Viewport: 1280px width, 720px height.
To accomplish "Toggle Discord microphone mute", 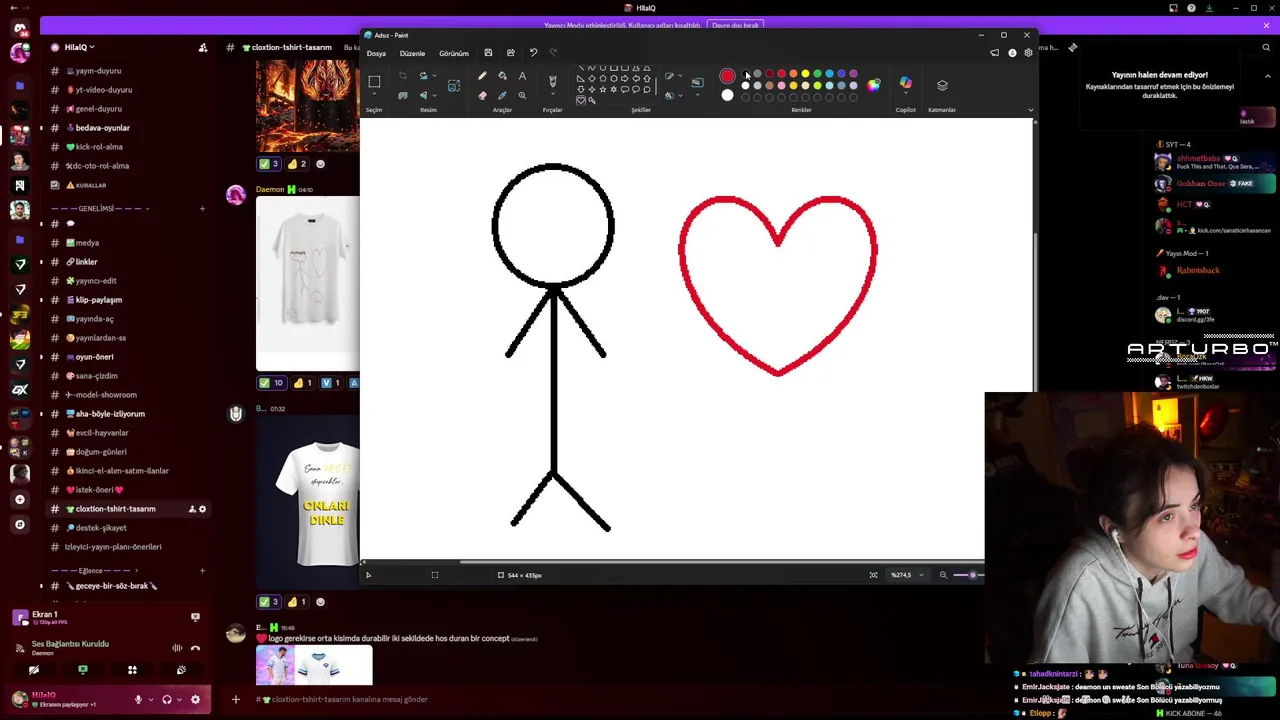I will pos(138,699).
